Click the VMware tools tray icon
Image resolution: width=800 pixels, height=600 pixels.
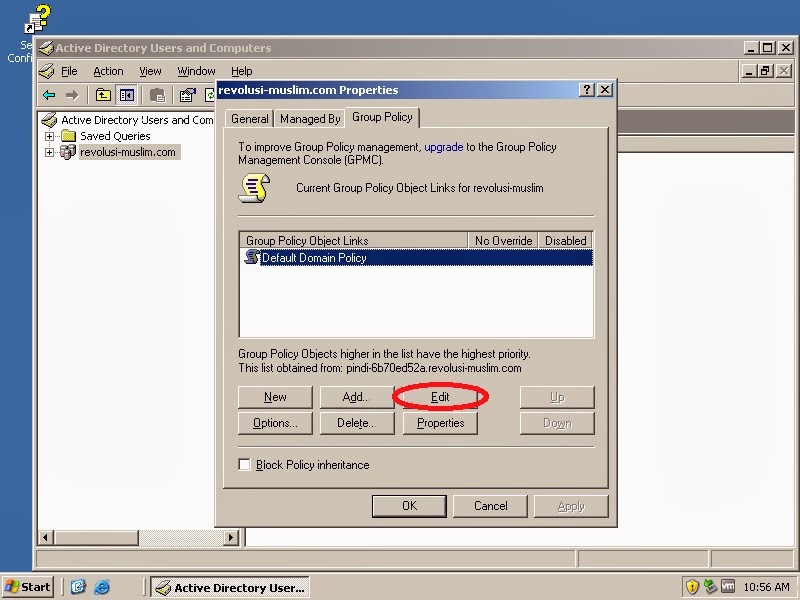click(x=728, y=587)
